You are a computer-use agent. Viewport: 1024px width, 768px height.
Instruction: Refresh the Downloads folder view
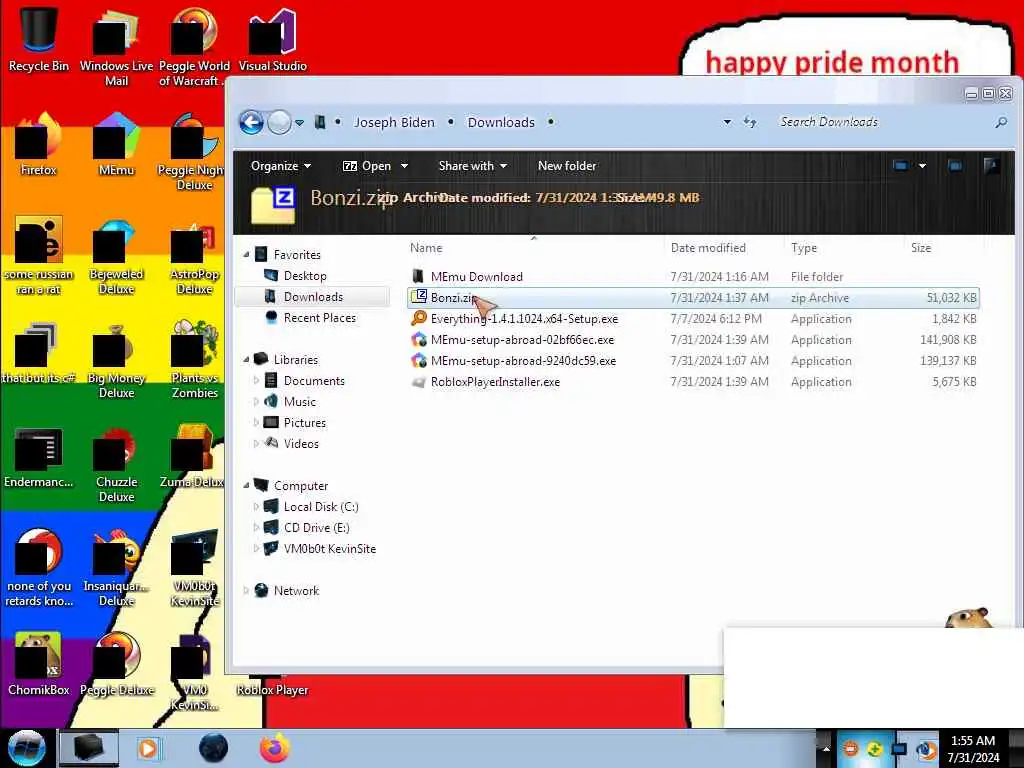coord(750,122)
